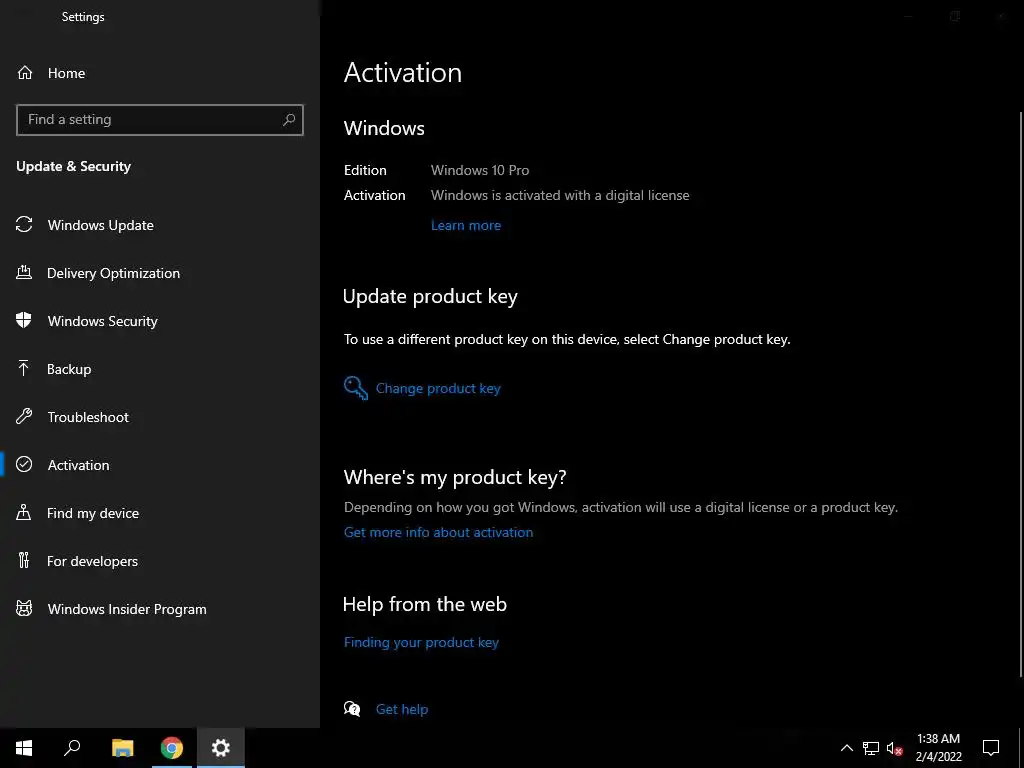Screen dimensions: 1024x768
Task: Click the Home house icon
Action: (25, 72)
